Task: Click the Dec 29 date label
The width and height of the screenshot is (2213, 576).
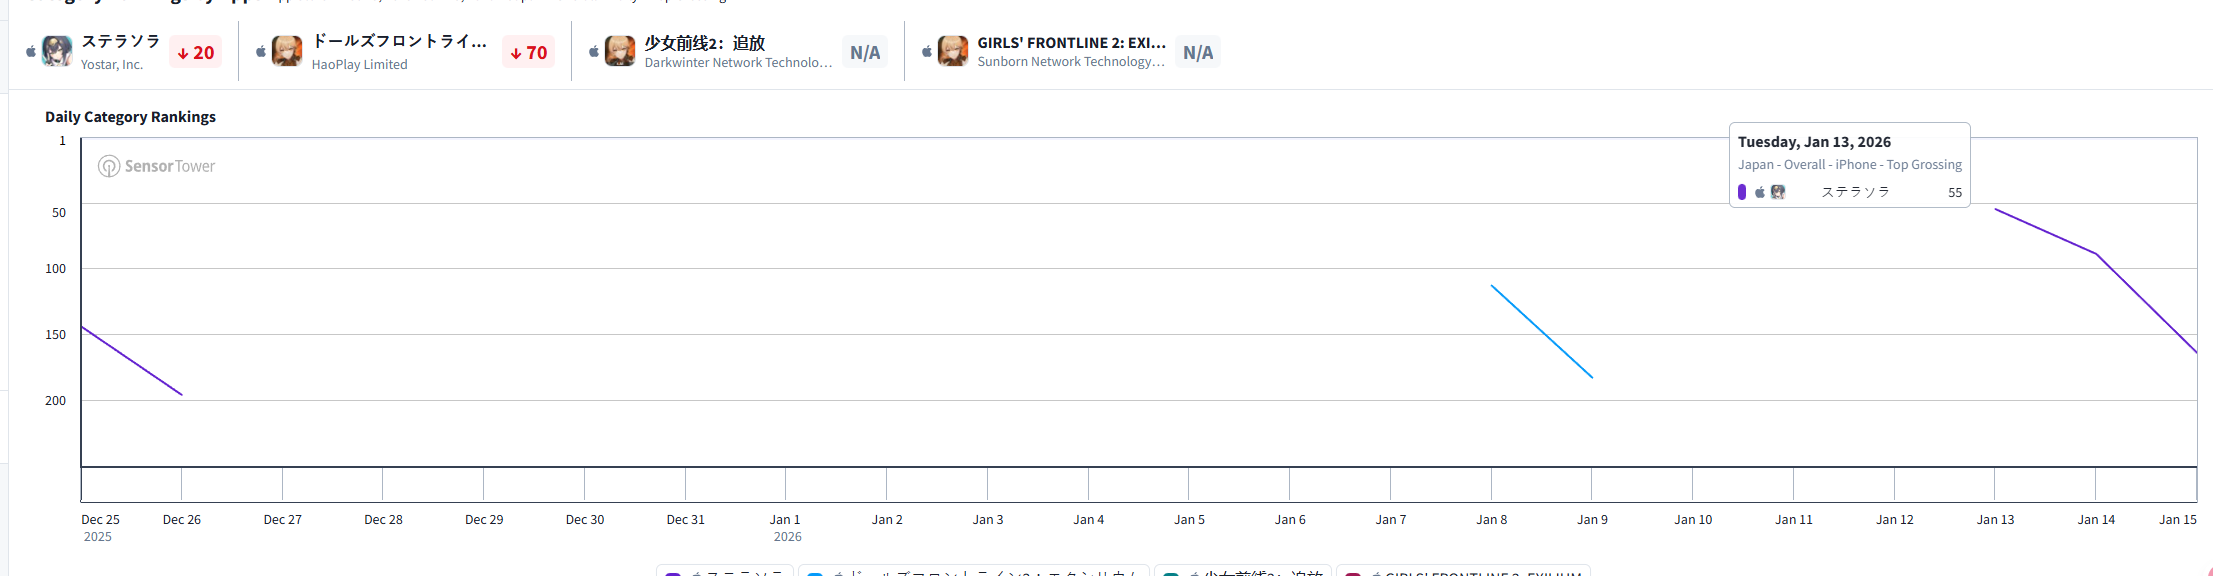Action: point(484,520)
